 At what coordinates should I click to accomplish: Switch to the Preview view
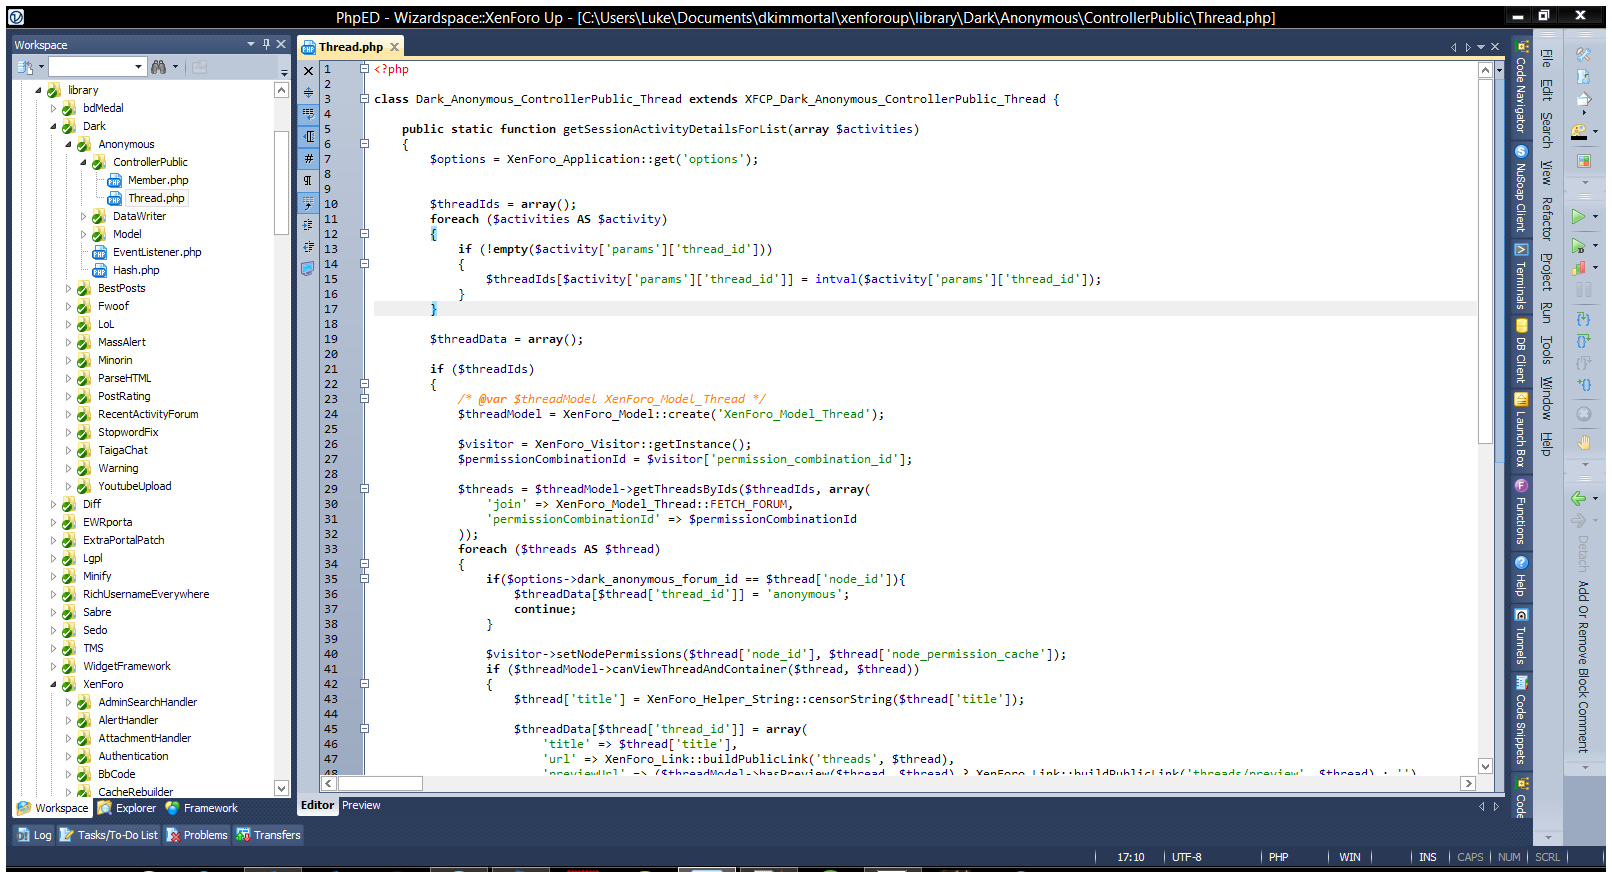361,805
